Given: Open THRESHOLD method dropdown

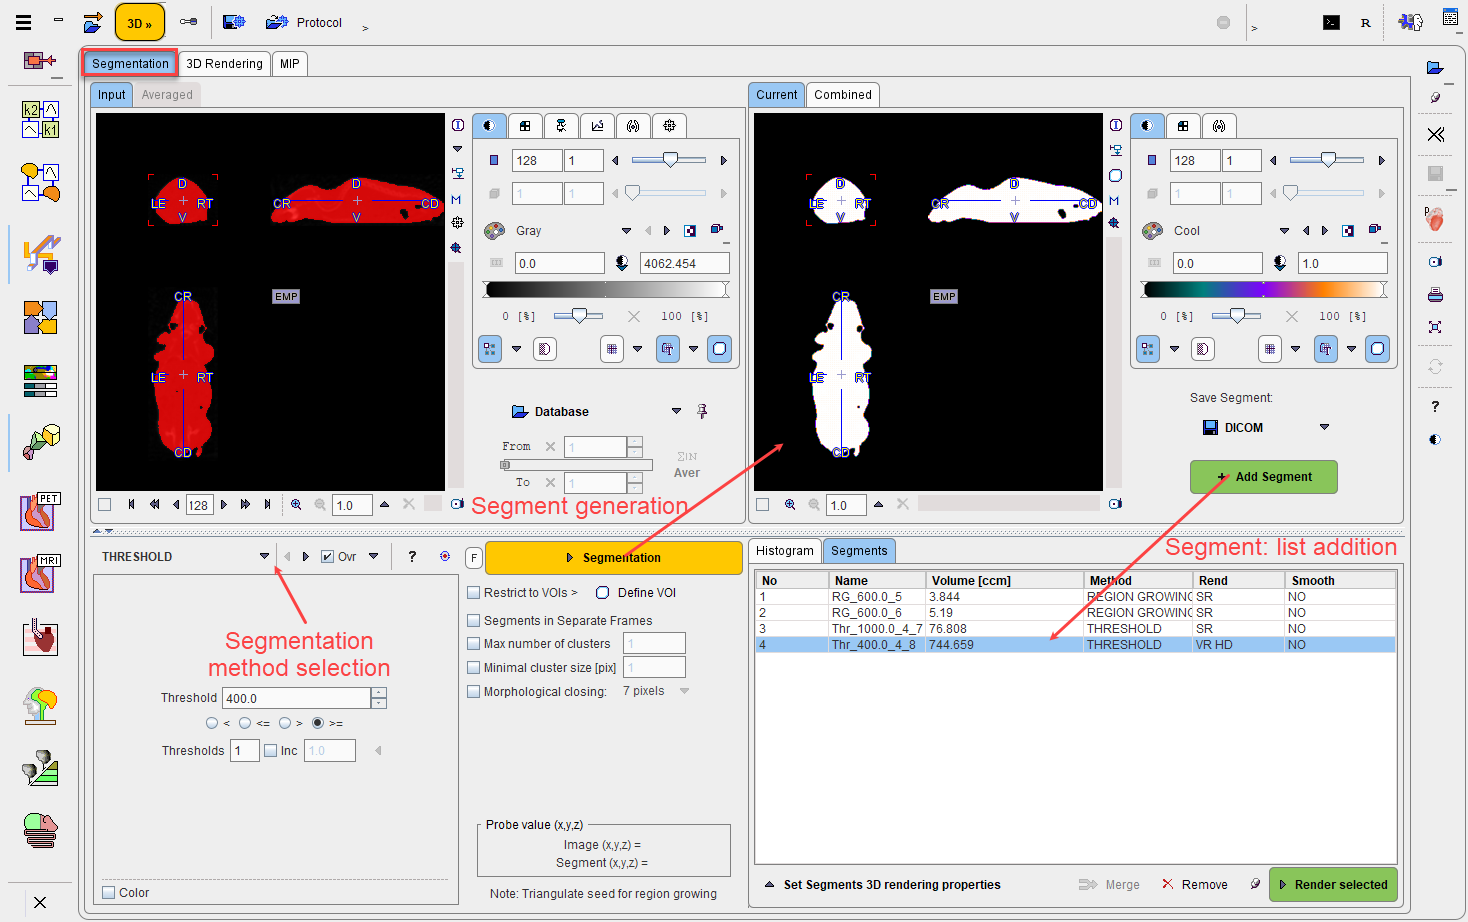Looking at the screenshot, I should [264, 556].
